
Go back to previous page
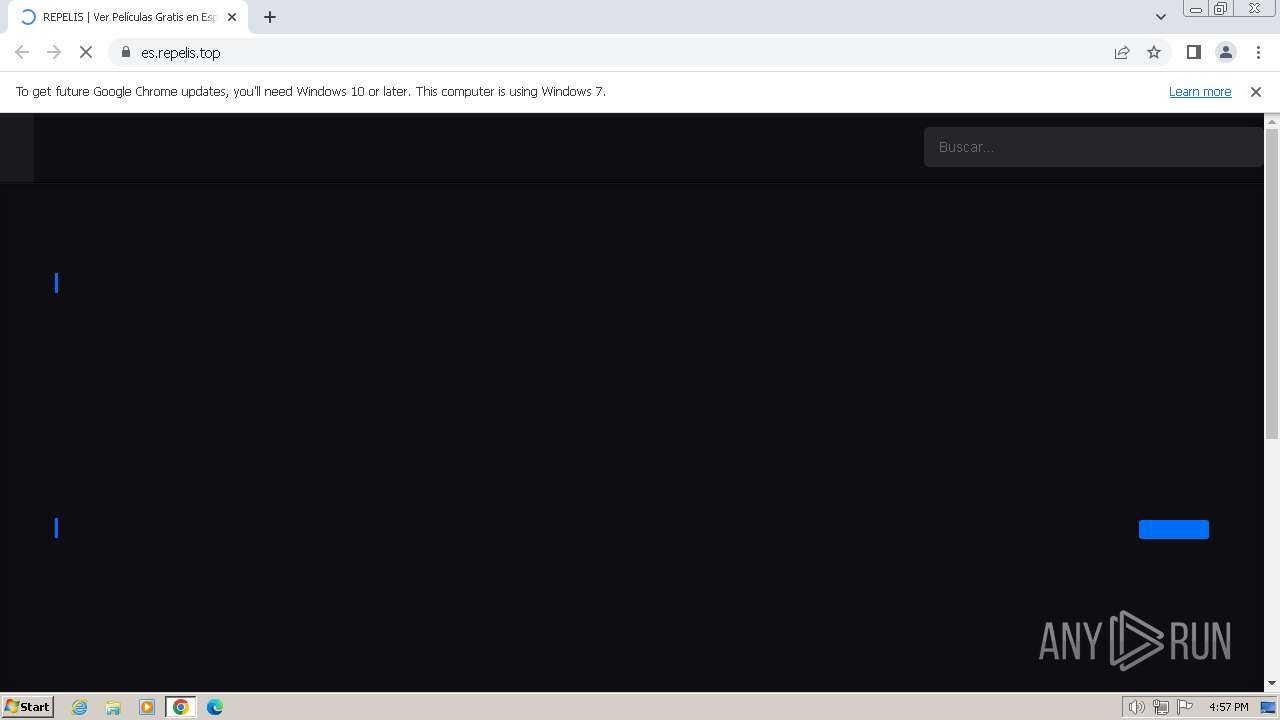[x=22, y=53]
